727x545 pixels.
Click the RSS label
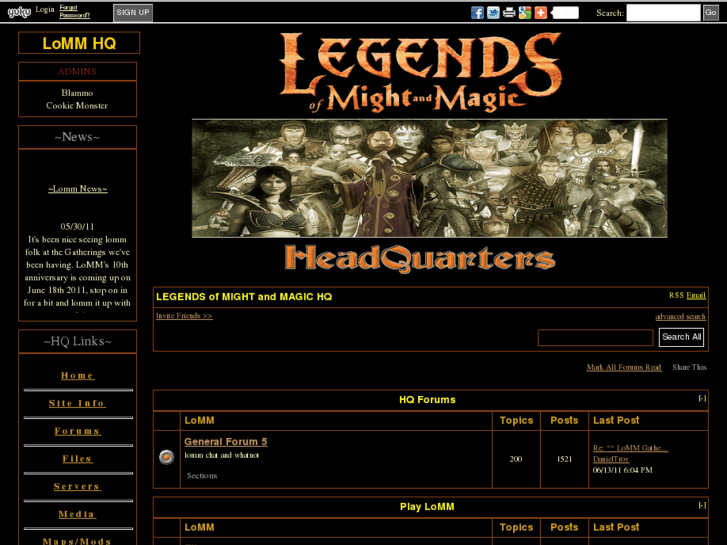[676, 295]
